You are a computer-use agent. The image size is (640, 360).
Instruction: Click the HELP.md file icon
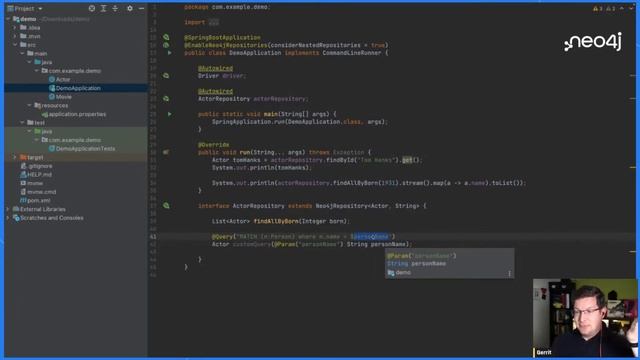23,174
